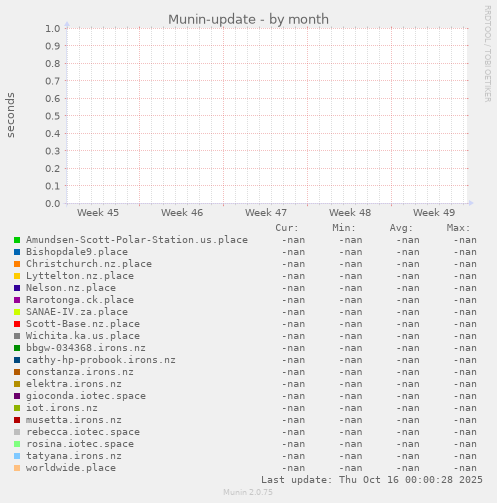This screenshot has height=503, width=497.
Task: Click the Week 49 axis label
Action: [434, 213]
